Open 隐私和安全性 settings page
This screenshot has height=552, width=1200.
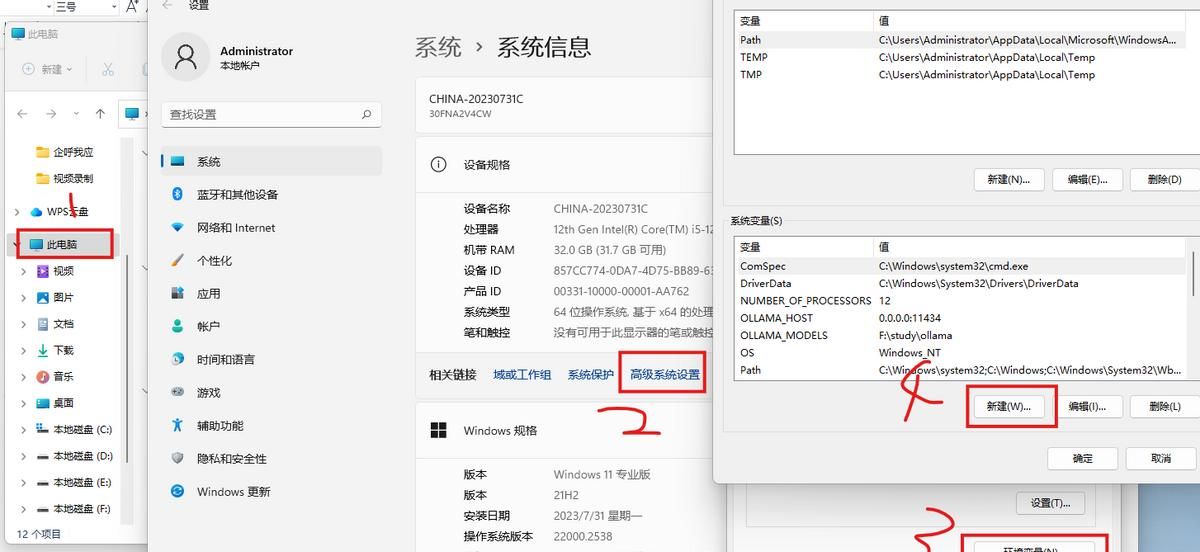[231, 458]
